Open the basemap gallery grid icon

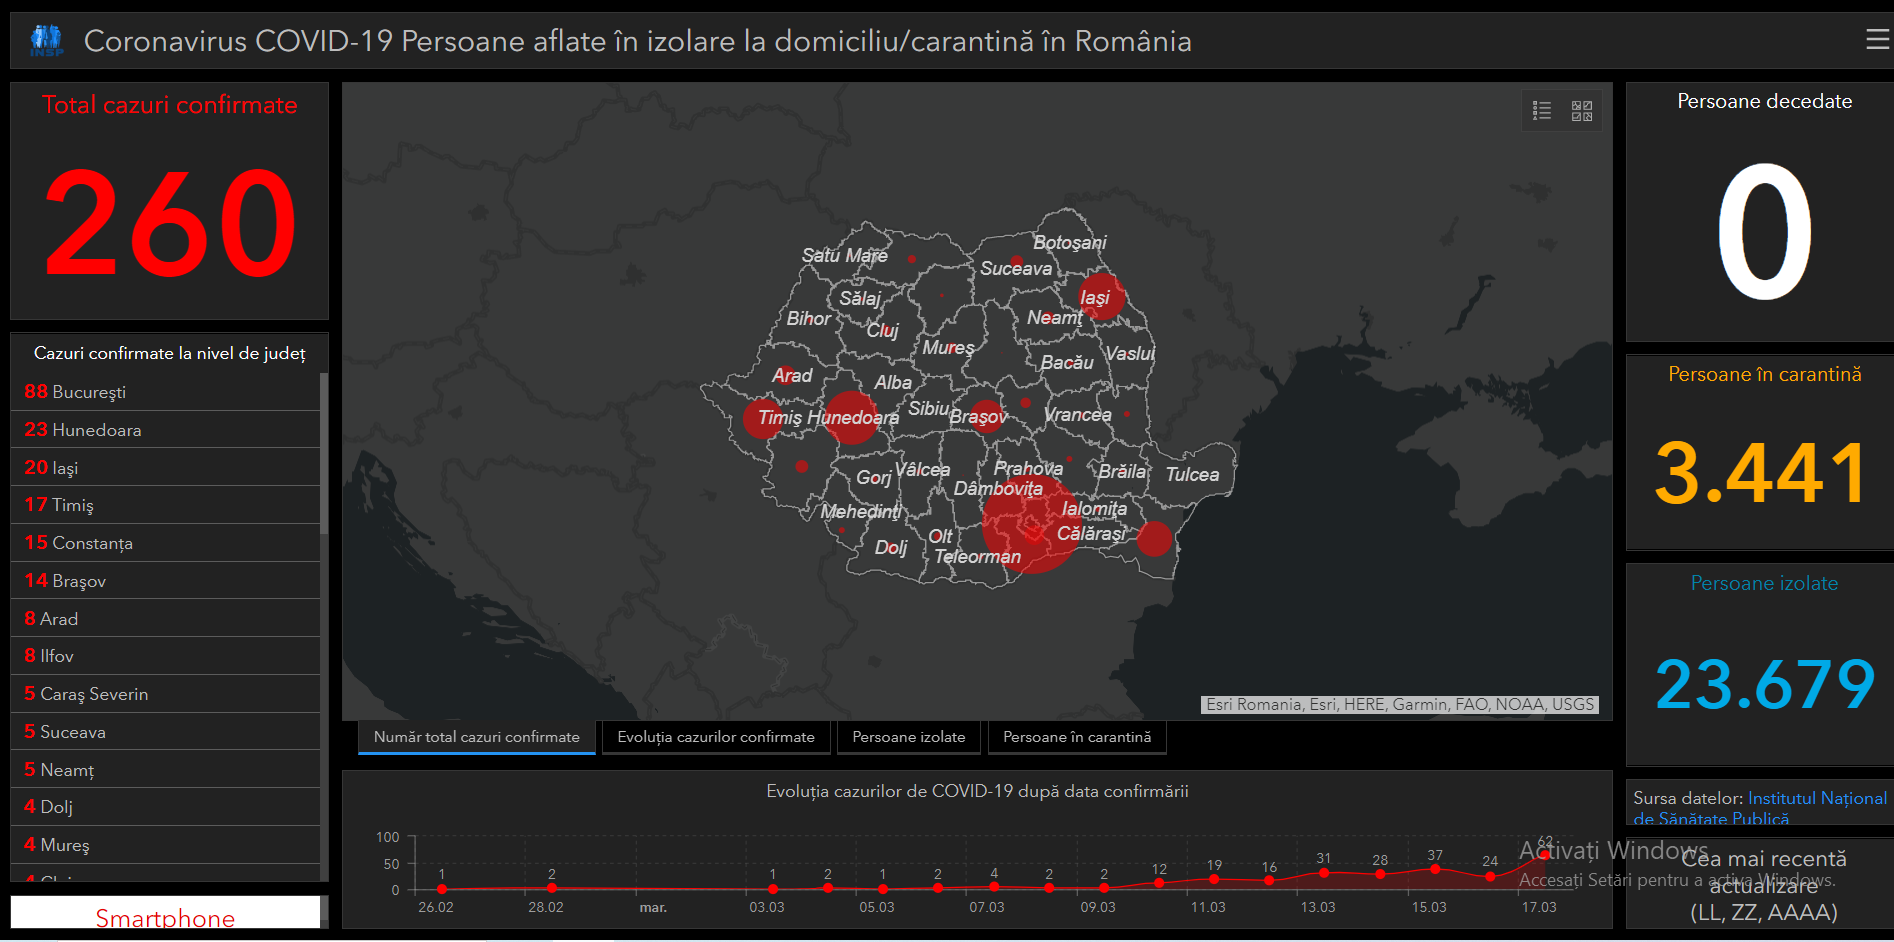coord(1581,111)
